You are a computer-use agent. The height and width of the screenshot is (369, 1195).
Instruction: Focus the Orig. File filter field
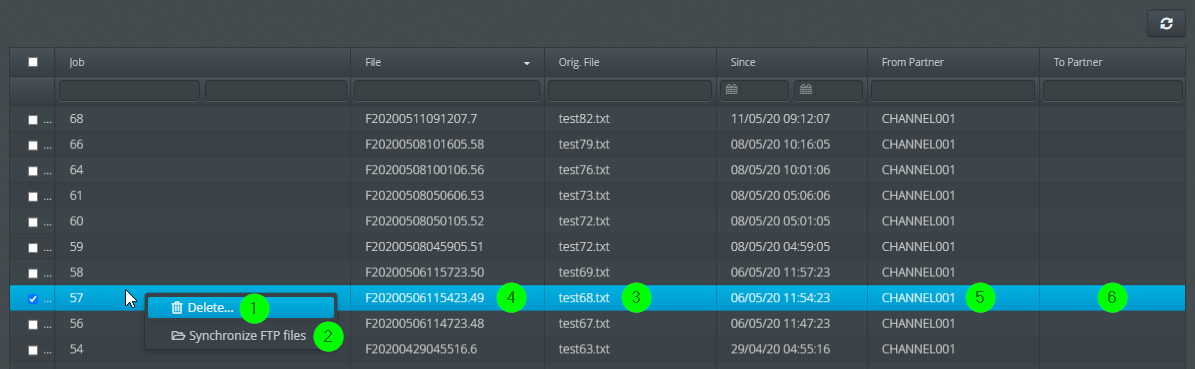pos(630,90)
